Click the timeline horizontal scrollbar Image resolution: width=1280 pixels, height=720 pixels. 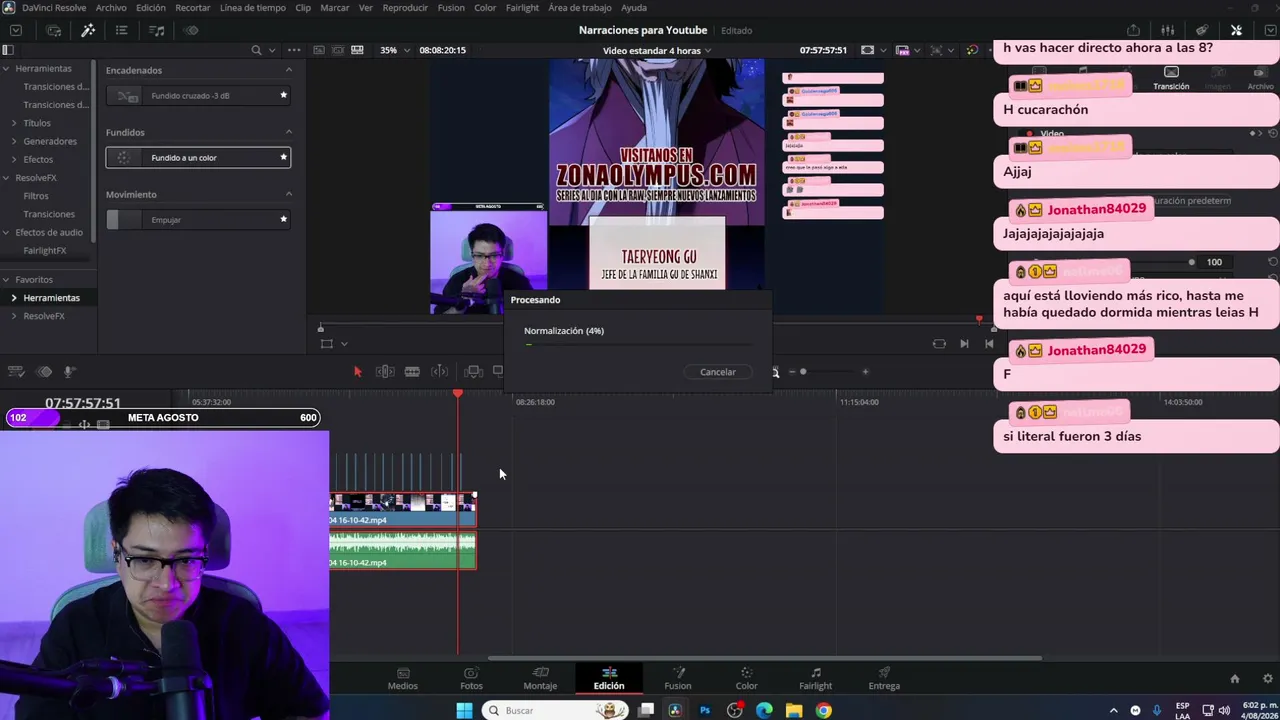(x=765, y=658)
